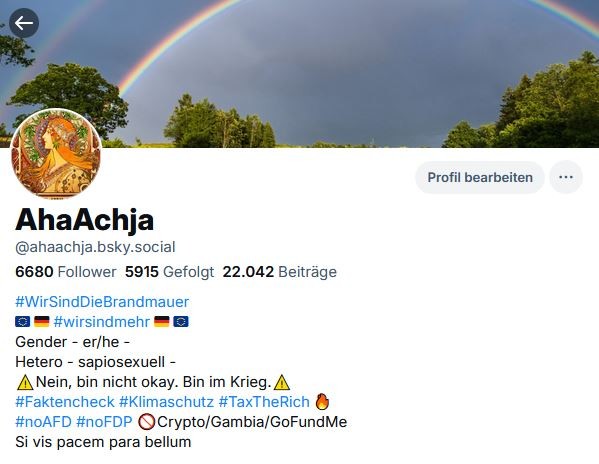Follow the #Faktencheck hashtag link

(x=65, y=402)
